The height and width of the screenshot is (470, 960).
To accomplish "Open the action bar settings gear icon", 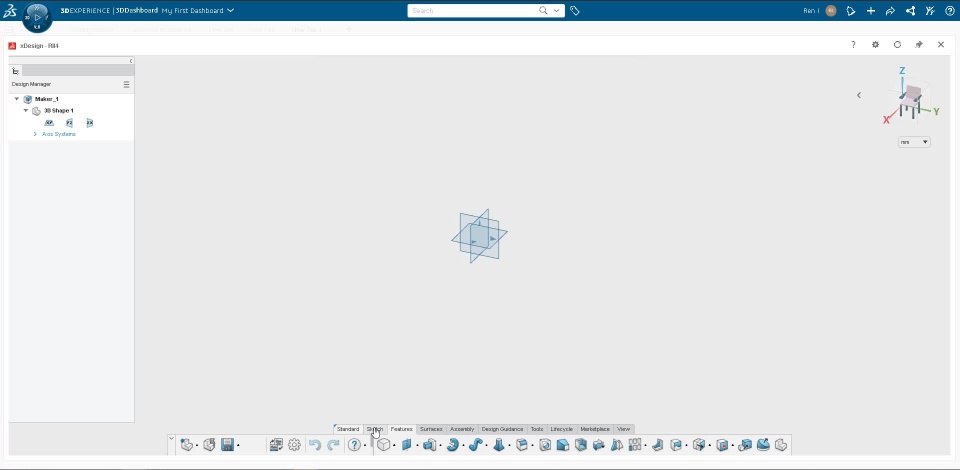I will pos(294,445).
